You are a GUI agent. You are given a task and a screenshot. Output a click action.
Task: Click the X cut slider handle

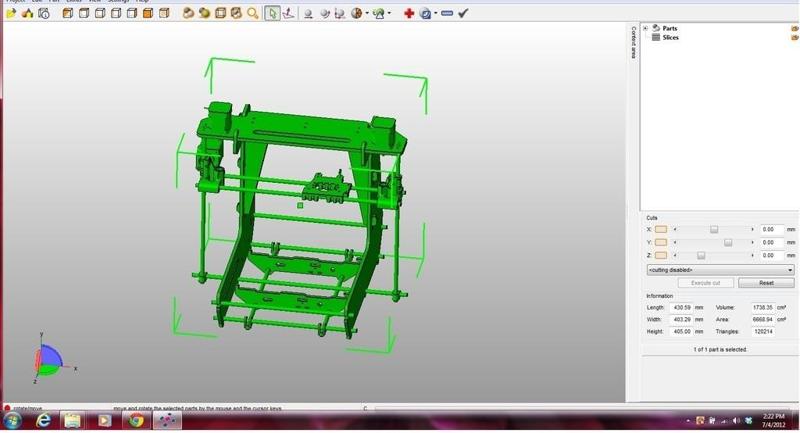[x=714, y=230]
